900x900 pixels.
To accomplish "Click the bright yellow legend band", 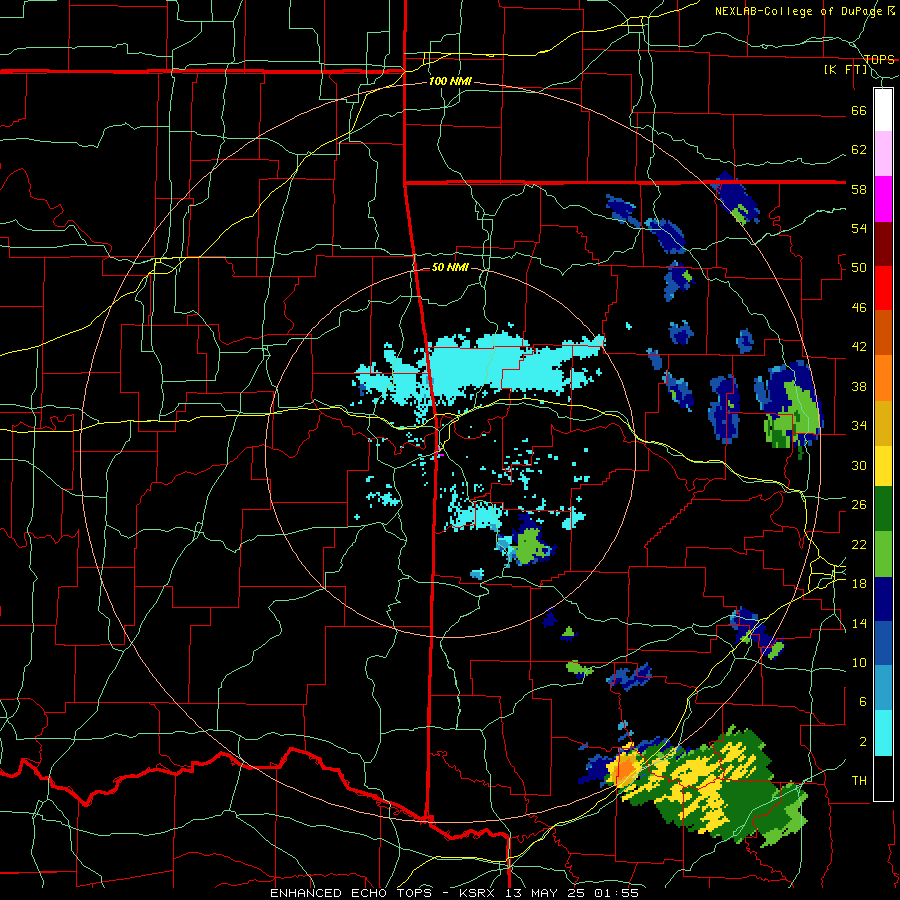I will [x=883, y=466].
